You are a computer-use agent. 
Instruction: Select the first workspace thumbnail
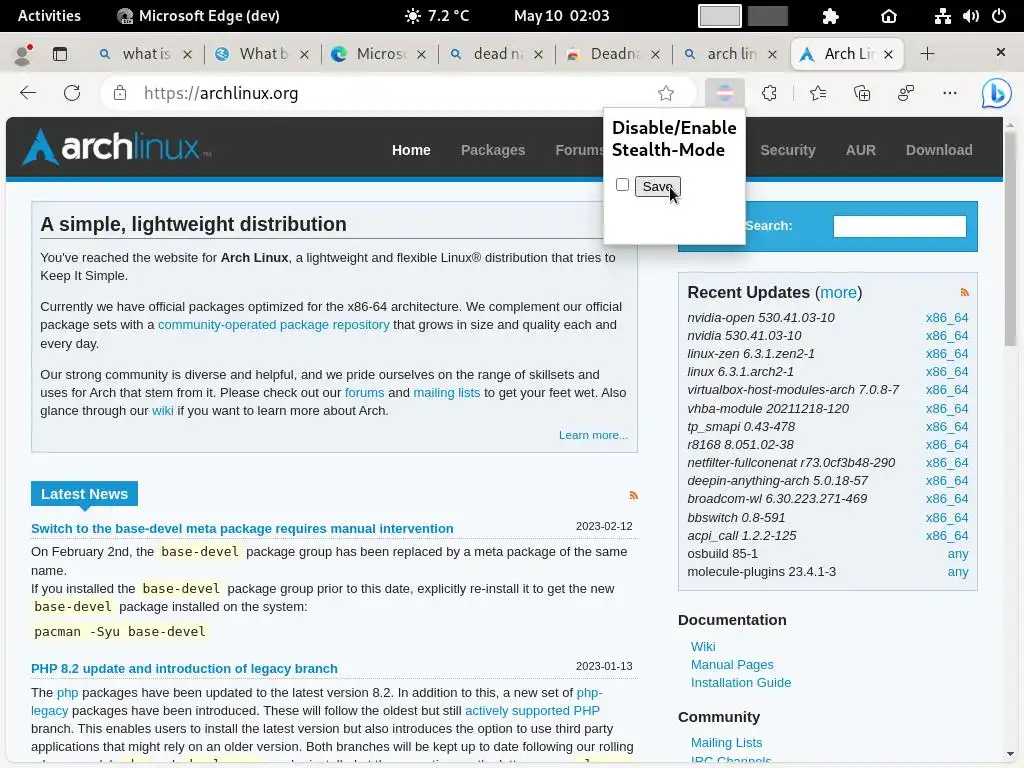click(720, 16)
